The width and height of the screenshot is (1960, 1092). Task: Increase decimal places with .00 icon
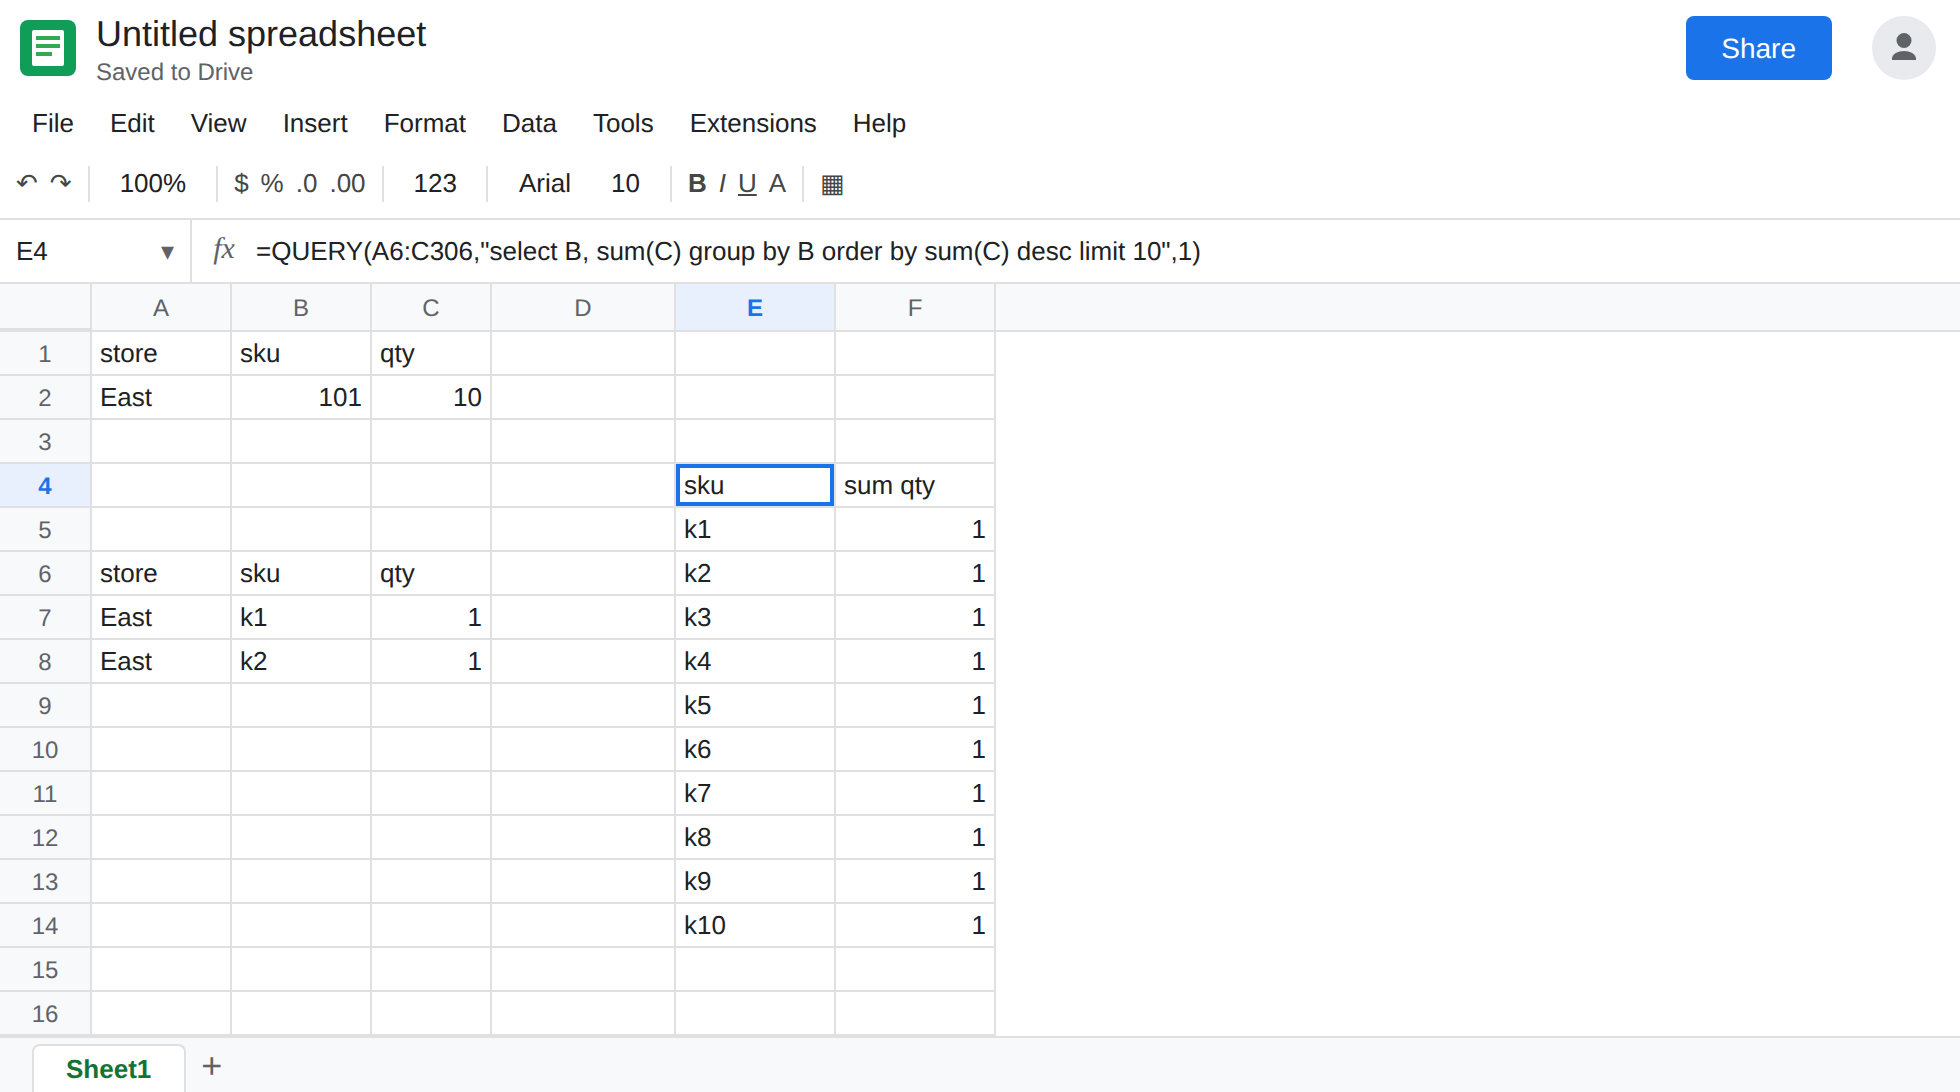tap(348, 184)
